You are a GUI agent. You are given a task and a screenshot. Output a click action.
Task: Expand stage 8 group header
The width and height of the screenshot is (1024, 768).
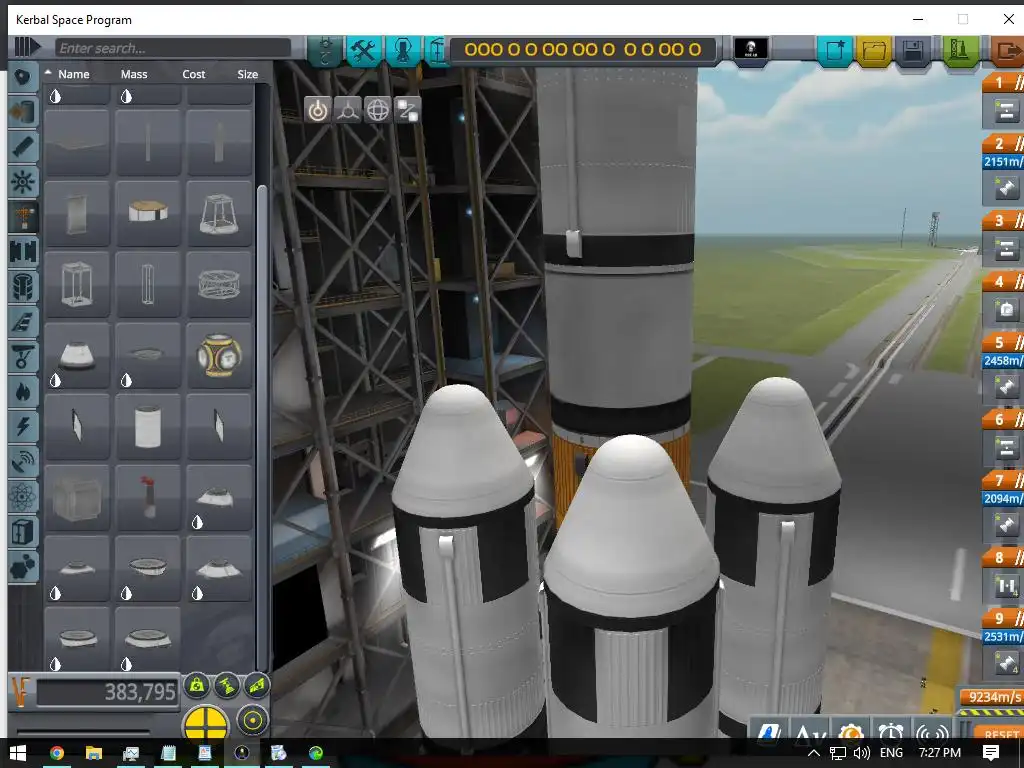[x=1003, y=557]
